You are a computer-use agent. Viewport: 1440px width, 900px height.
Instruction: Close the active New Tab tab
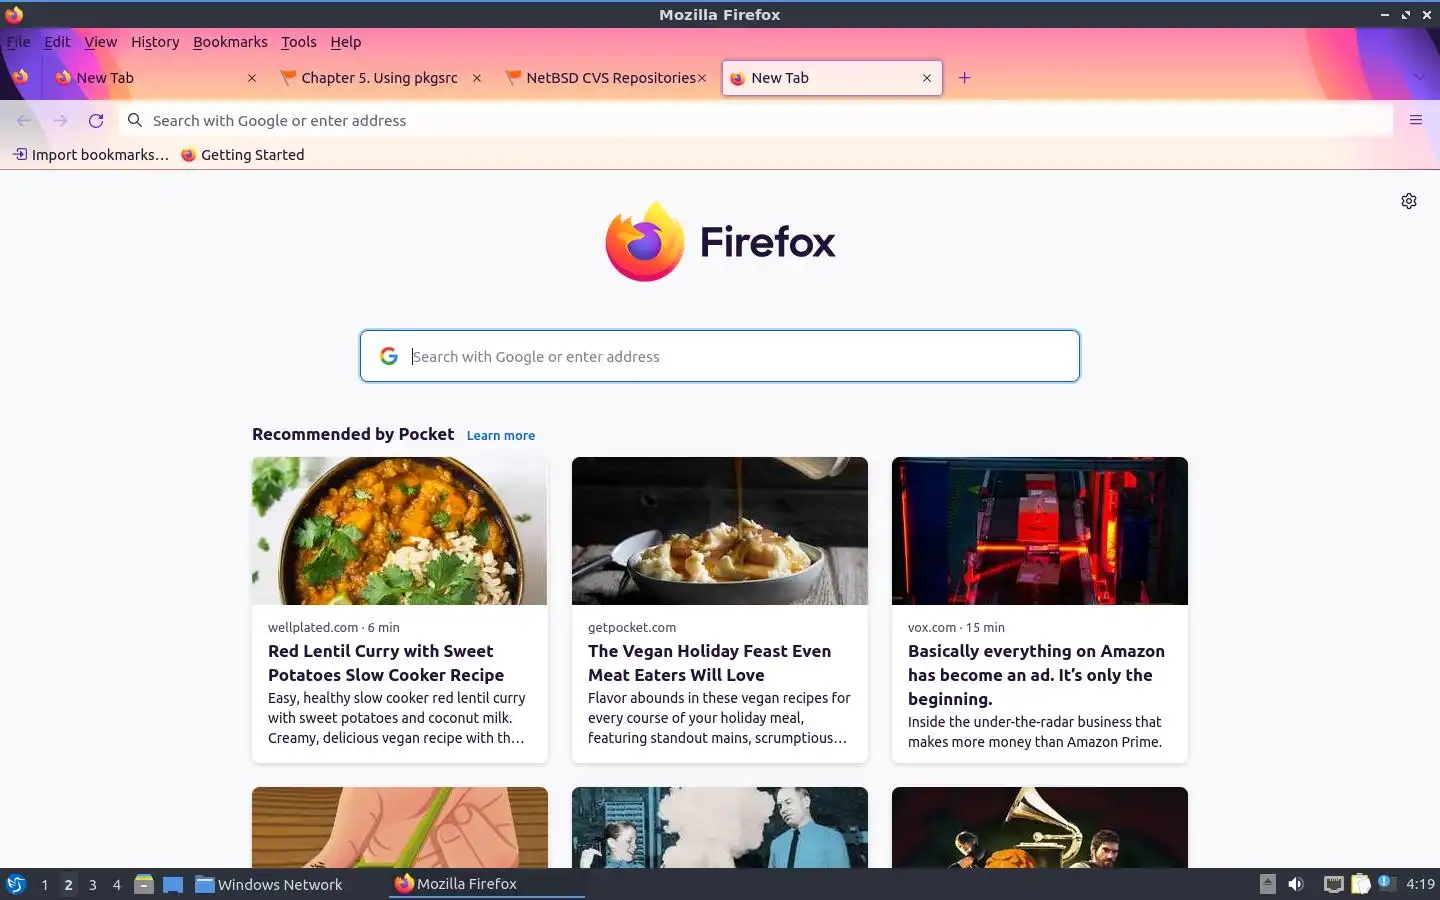927,78
